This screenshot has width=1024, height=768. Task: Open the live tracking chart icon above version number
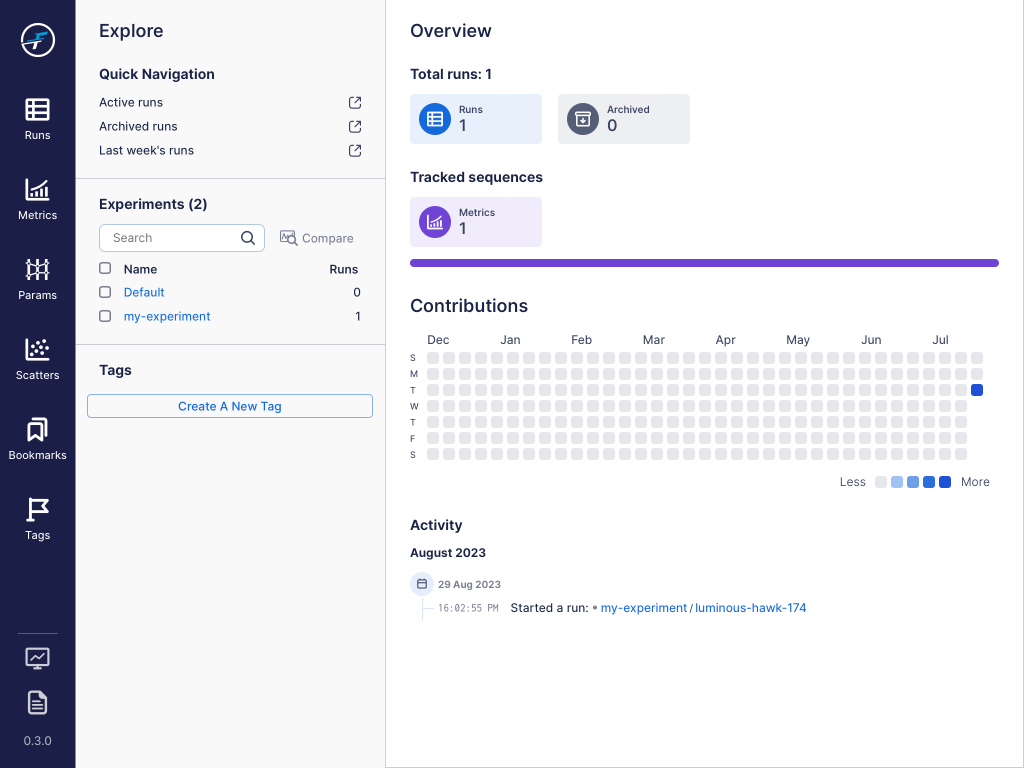pyautogui.click(x=37, y=657)
